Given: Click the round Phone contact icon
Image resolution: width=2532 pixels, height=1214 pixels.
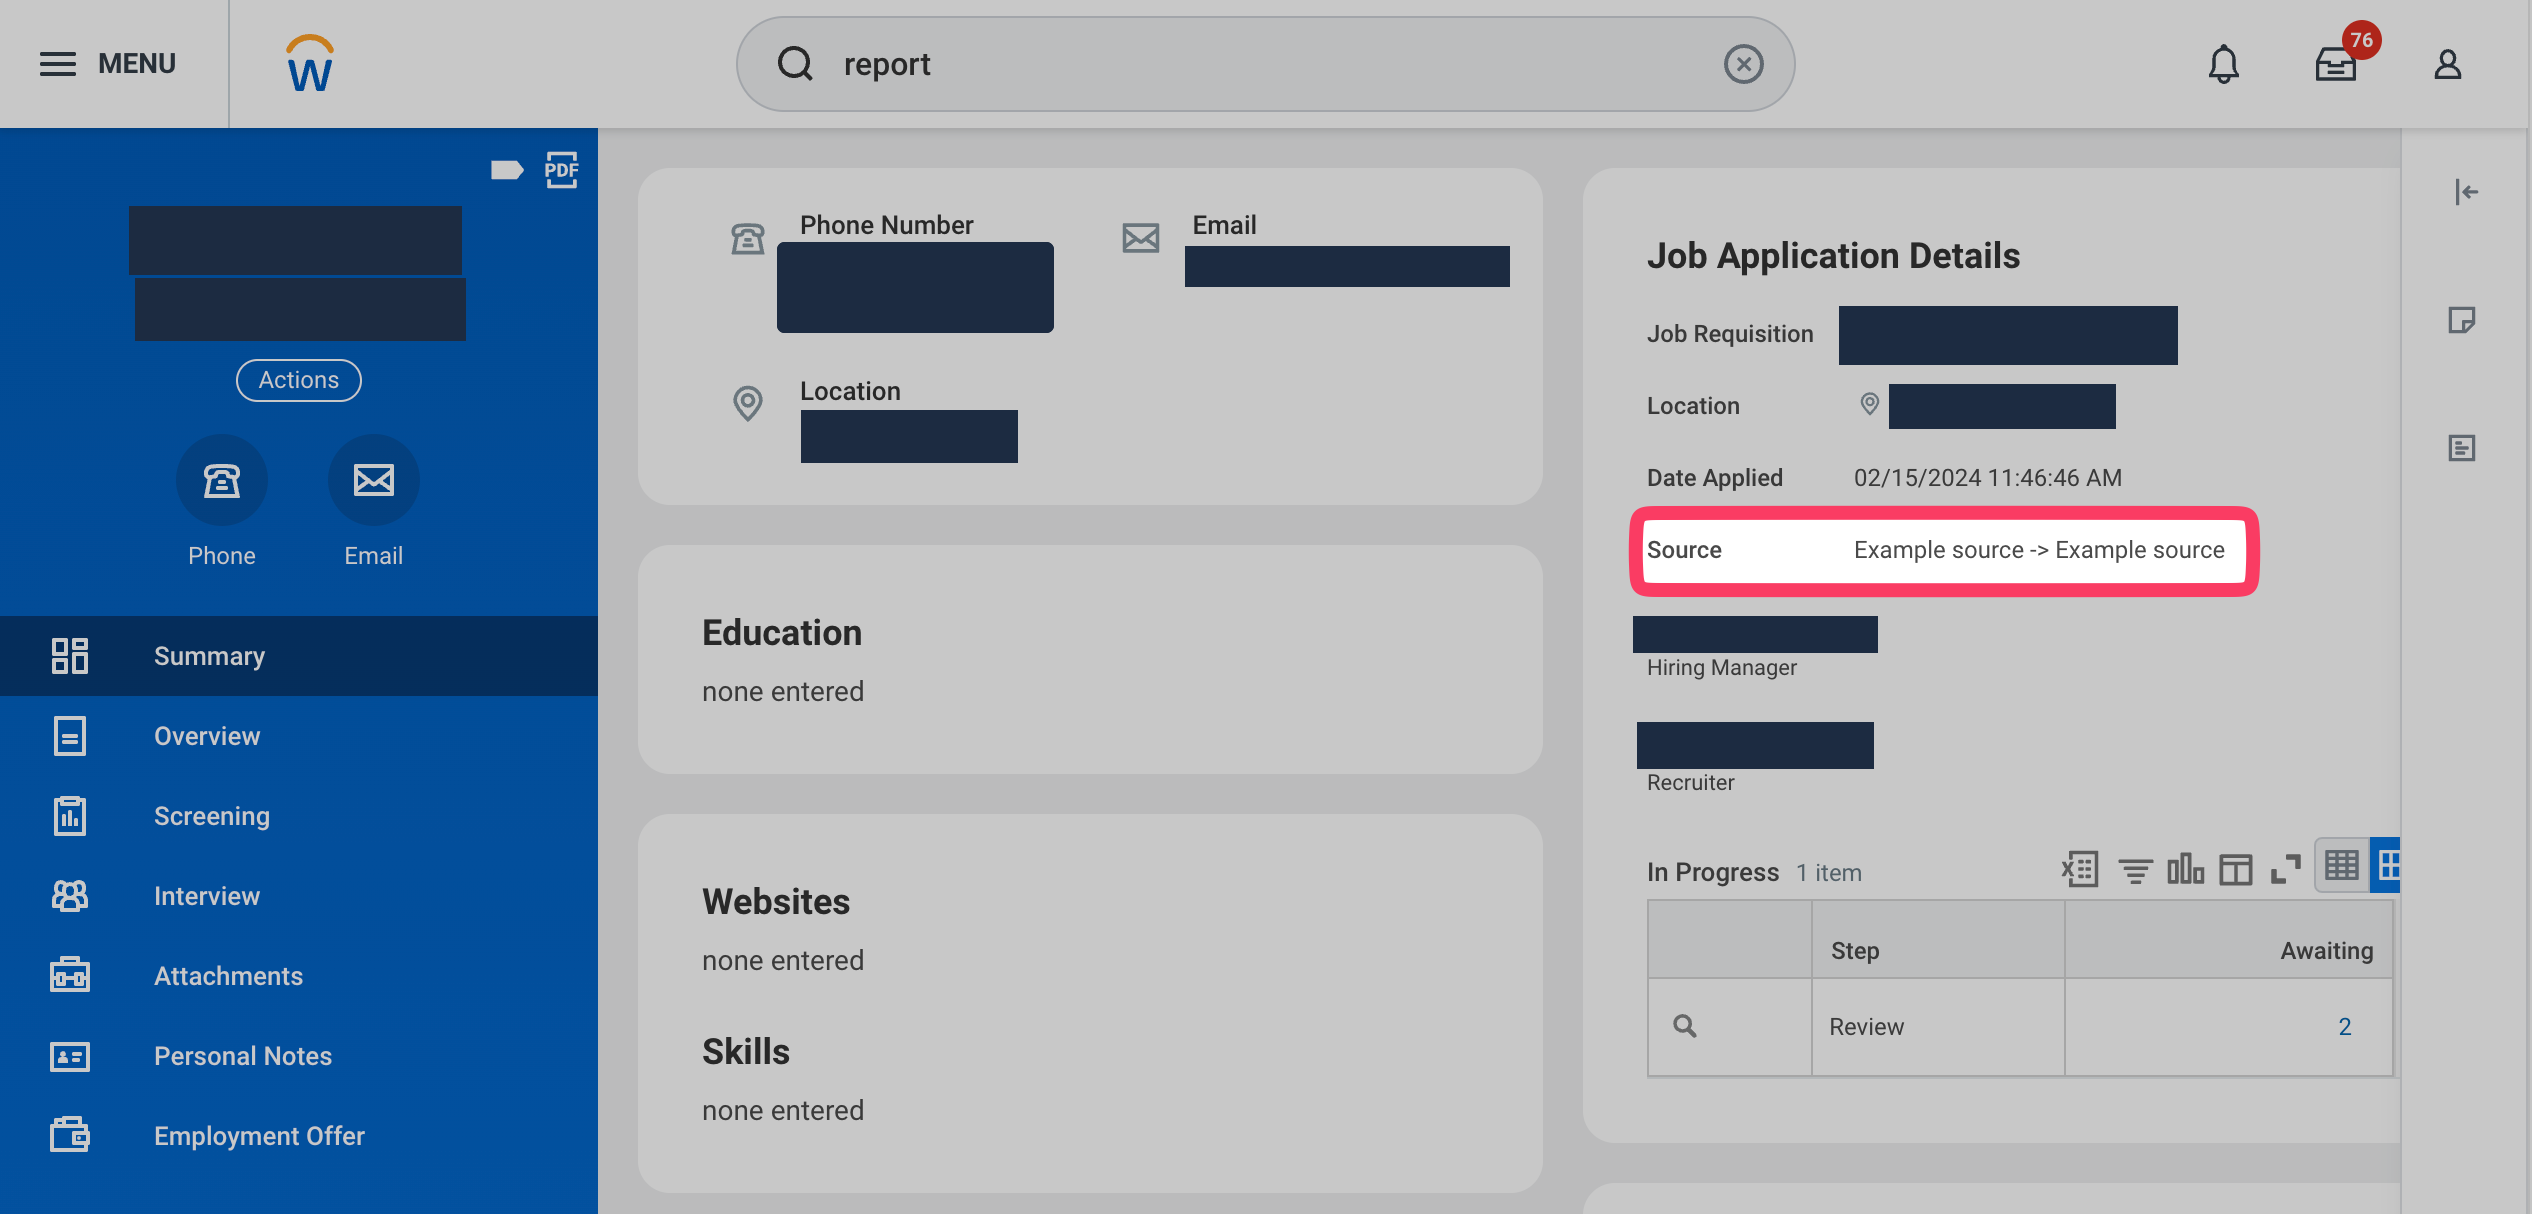Looking at the screenshot, I should tap(221, 481).
